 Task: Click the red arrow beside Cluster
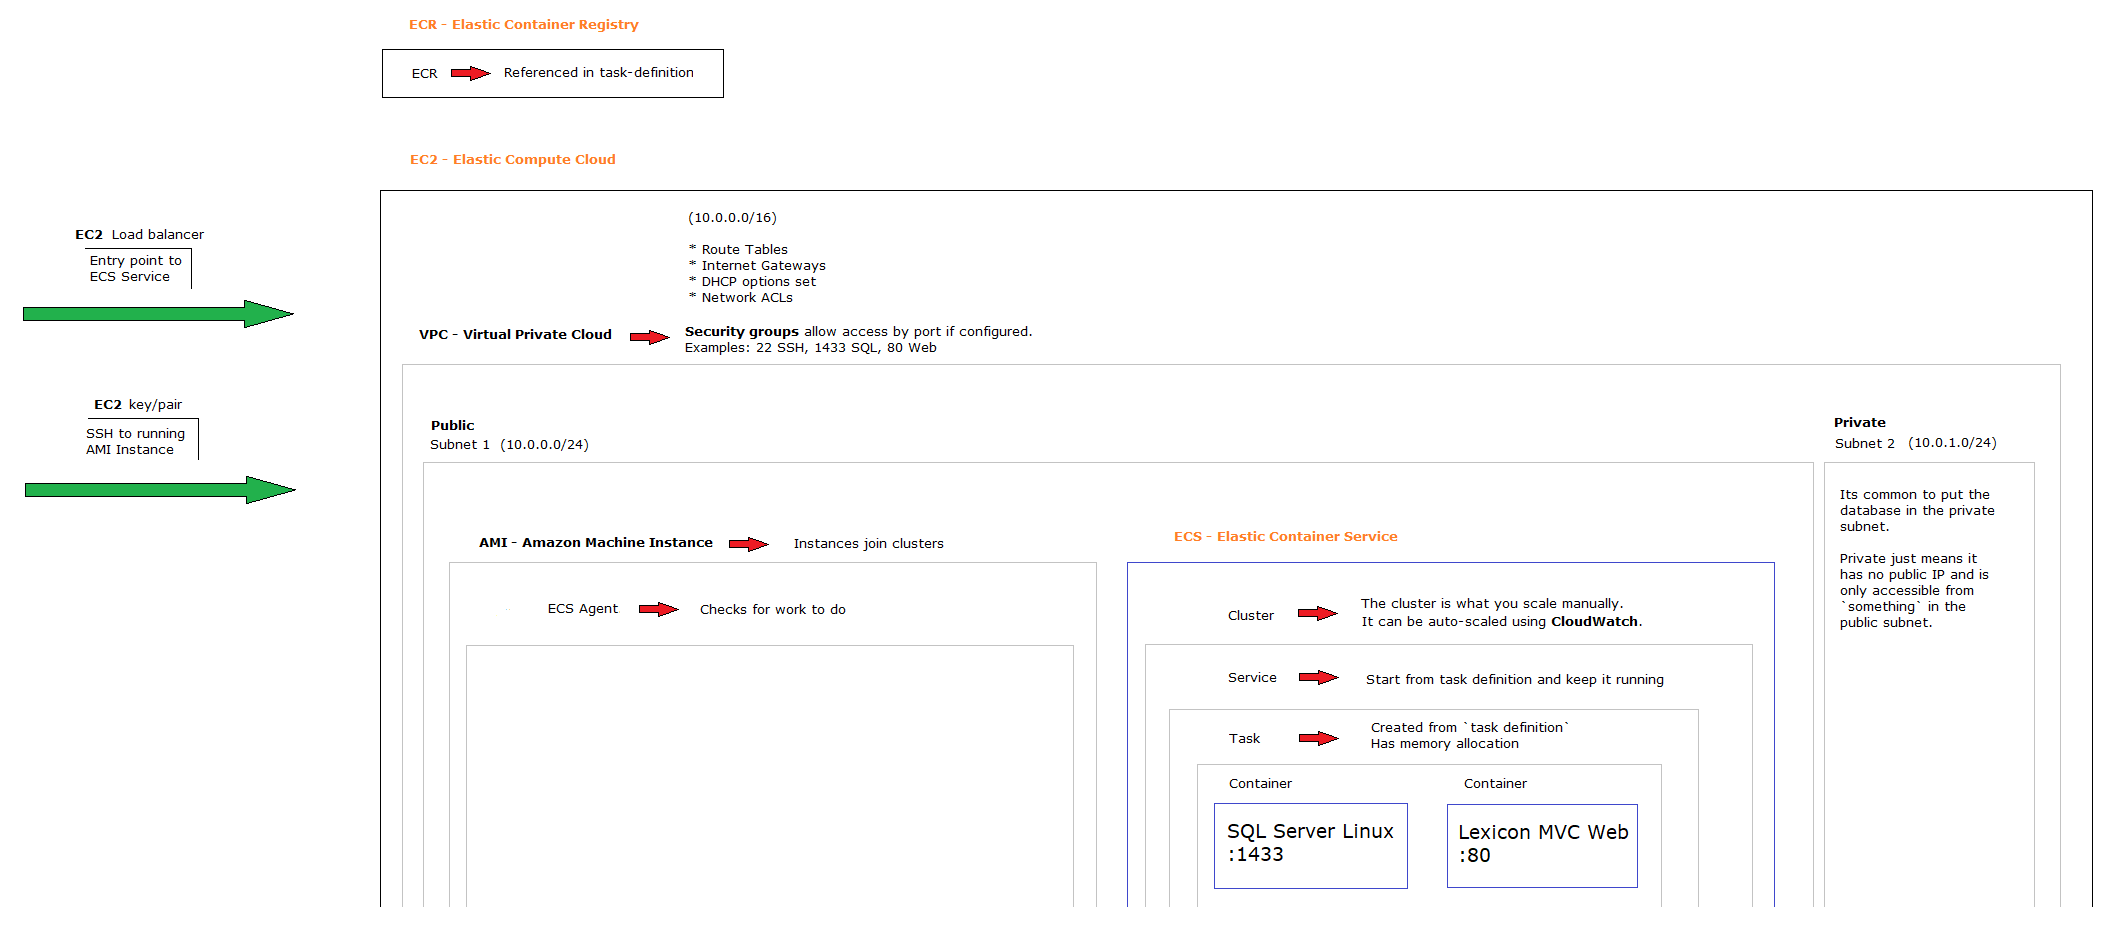point(1317,613)
